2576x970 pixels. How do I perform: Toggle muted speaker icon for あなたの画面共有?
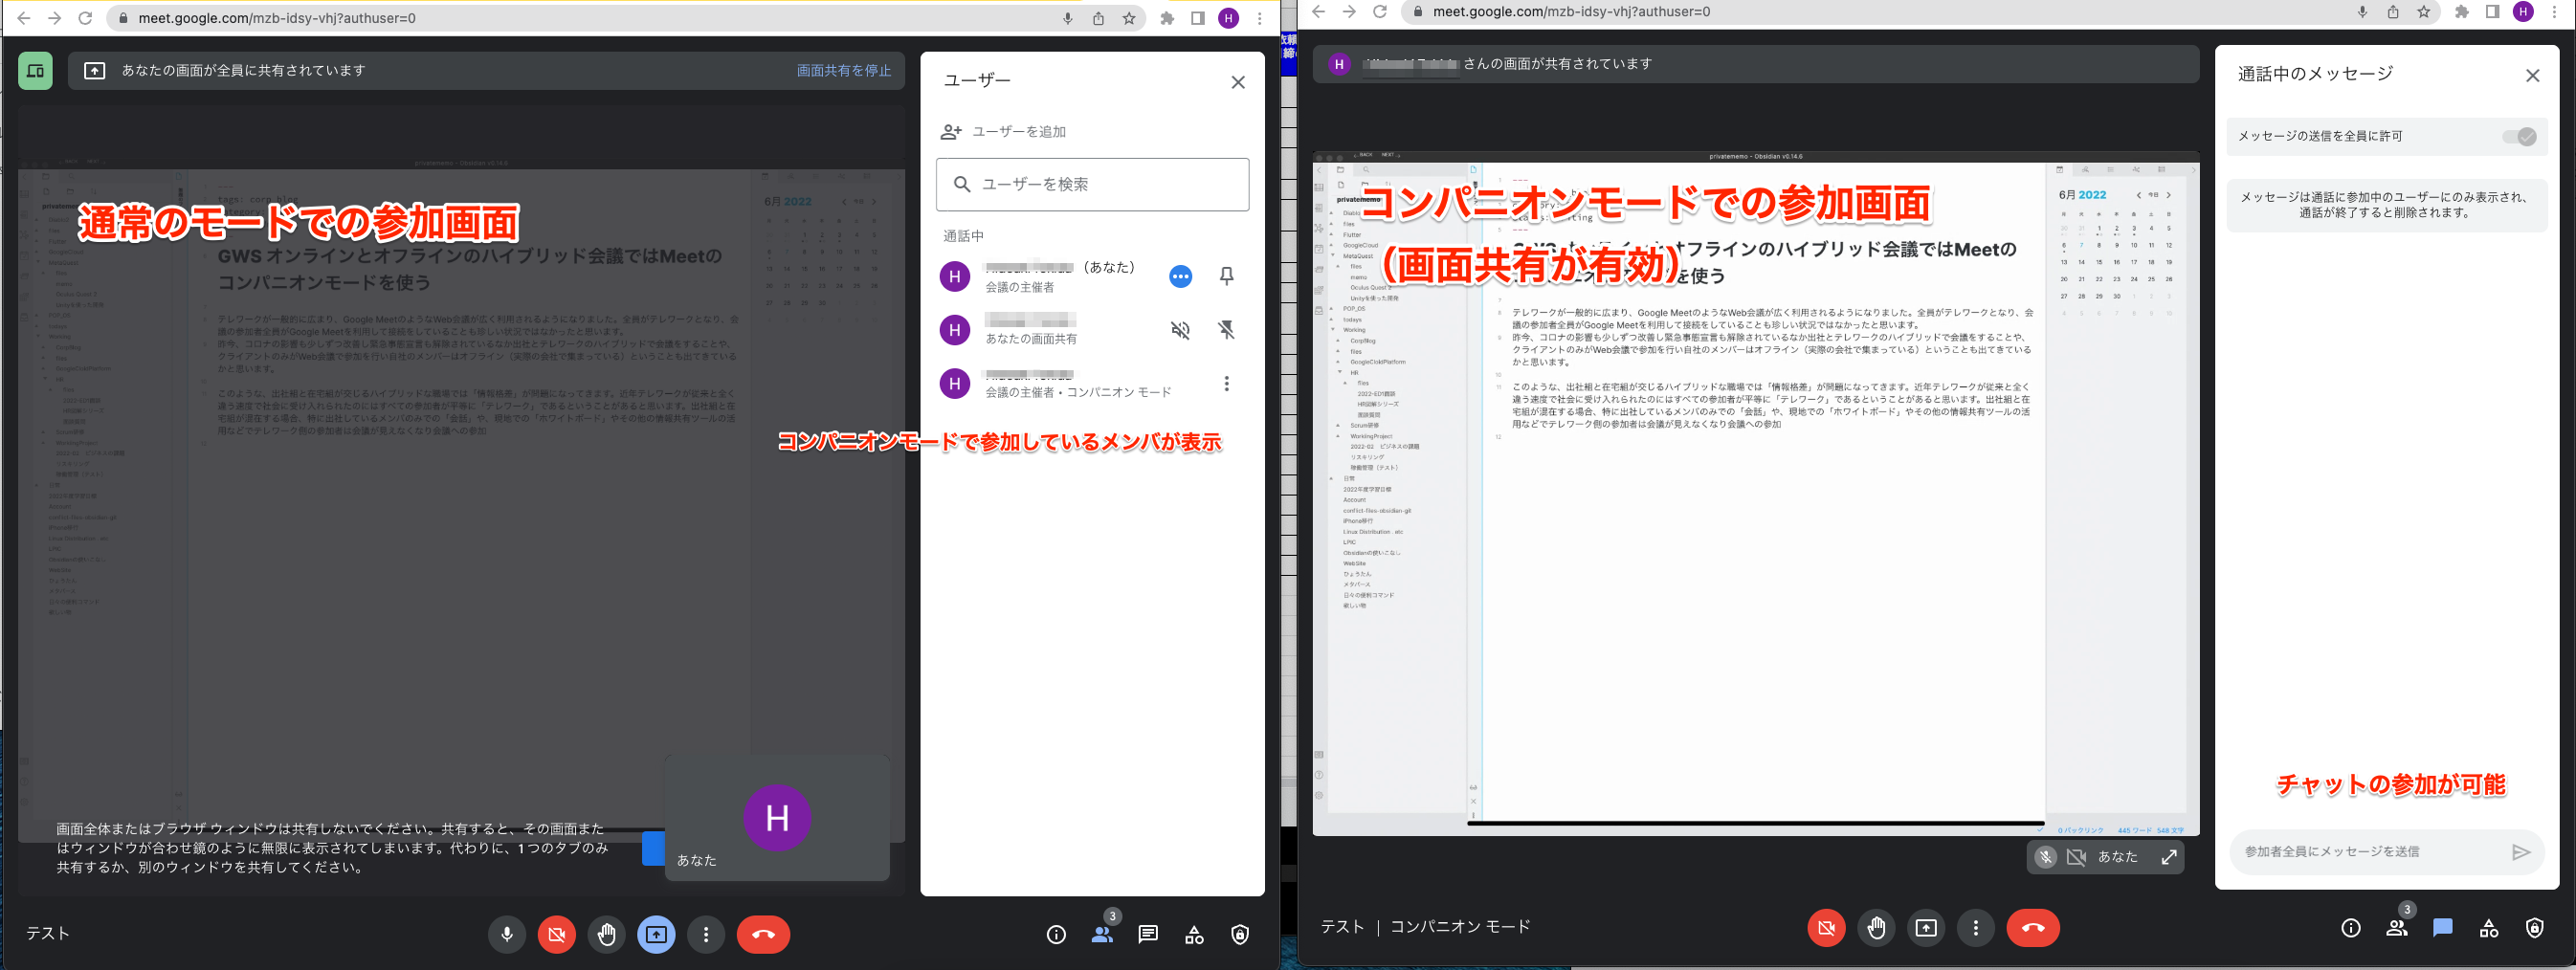click(1180, 330)
